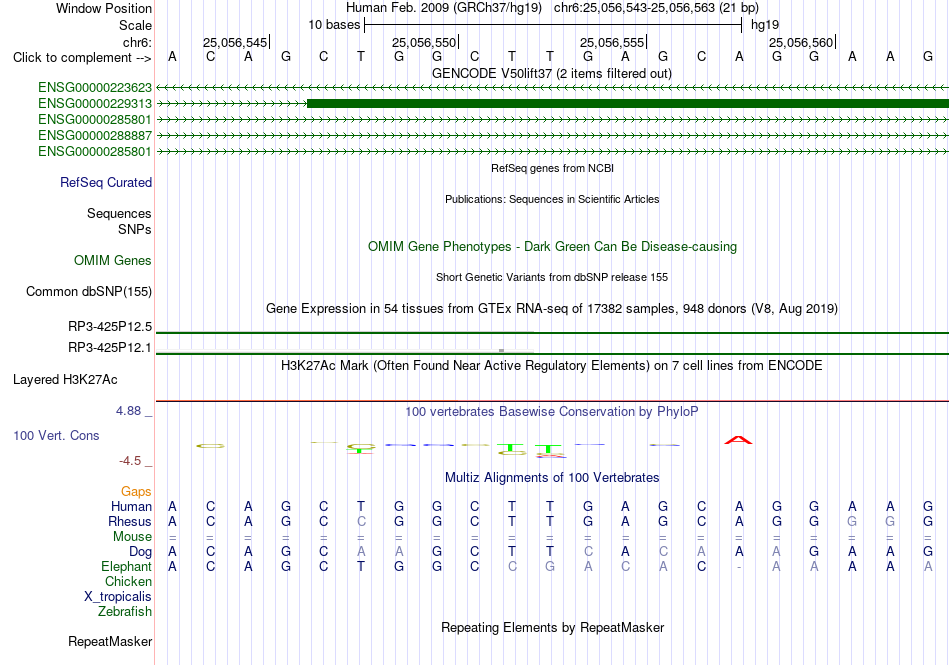Click the 25,056,560 ruler coordinate
Screen dimensions: 950x665
pos(801,42)
